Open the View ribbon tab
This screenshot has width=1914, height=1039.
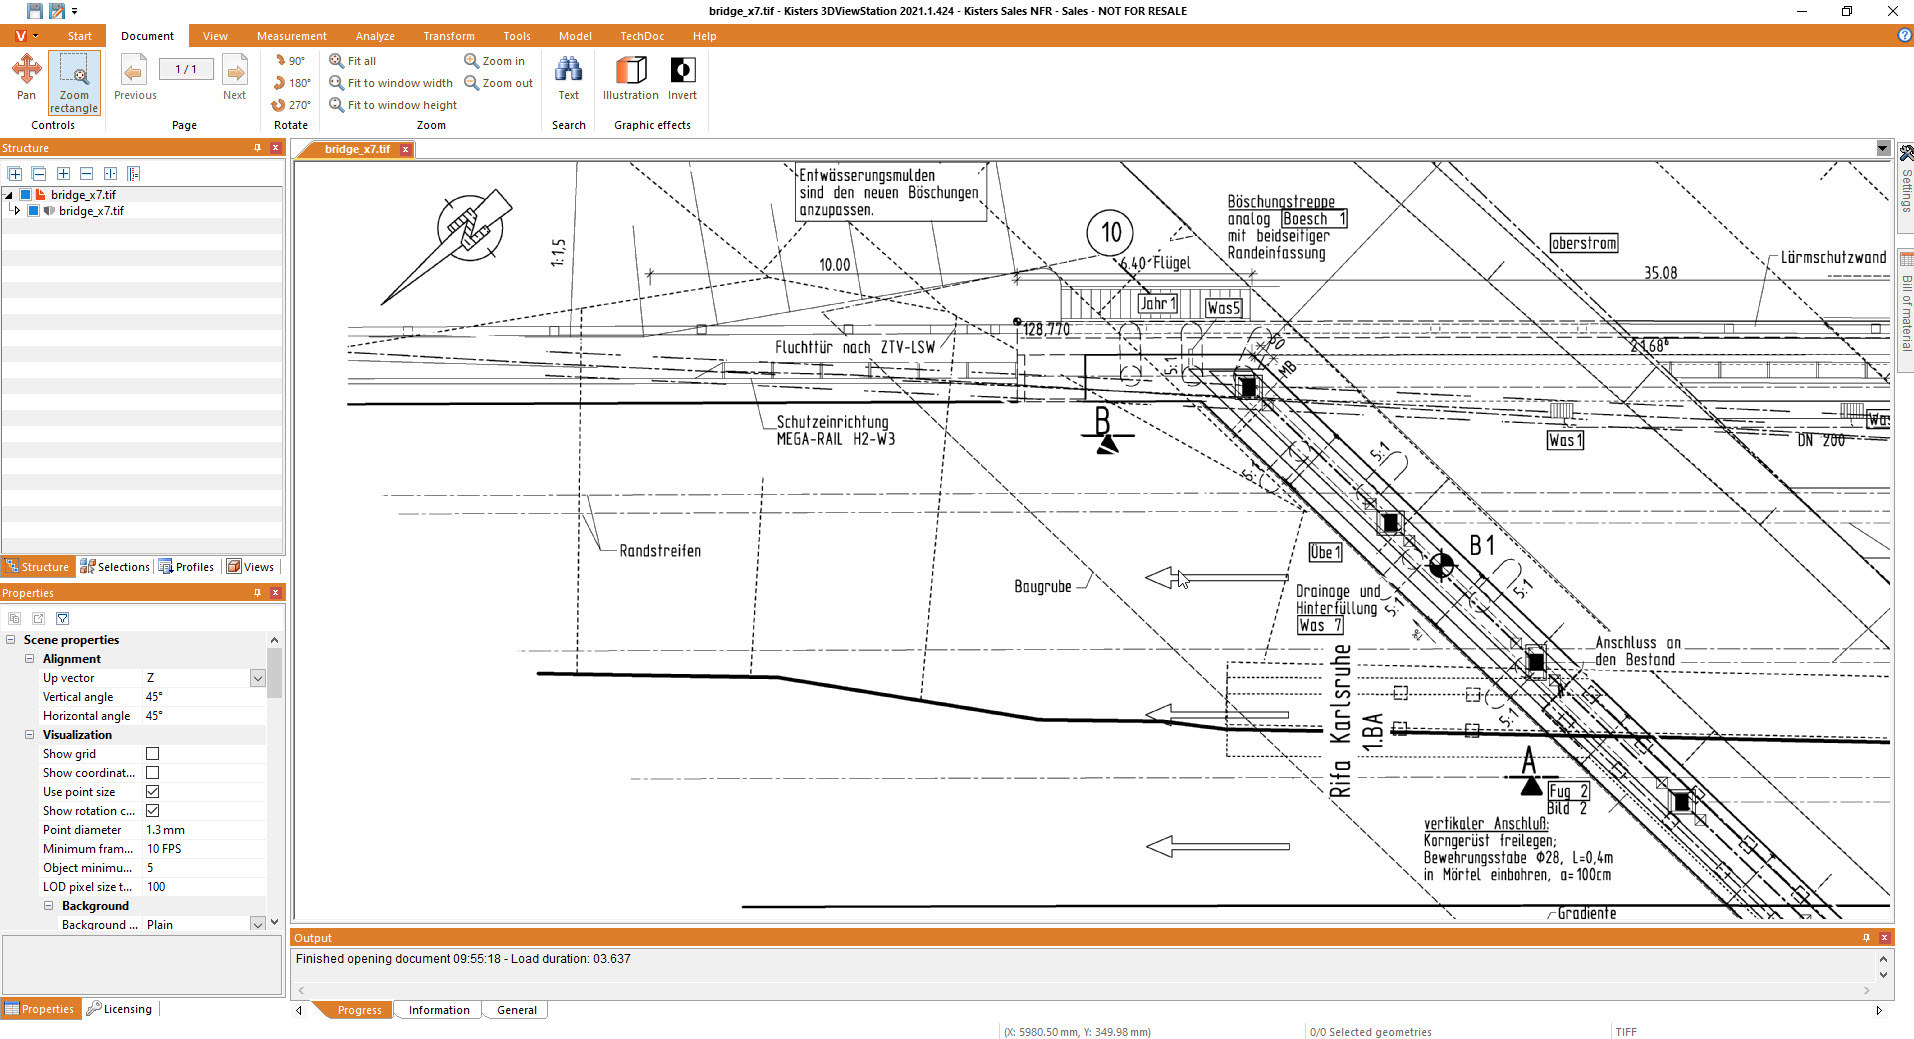(x=216, y=36)
